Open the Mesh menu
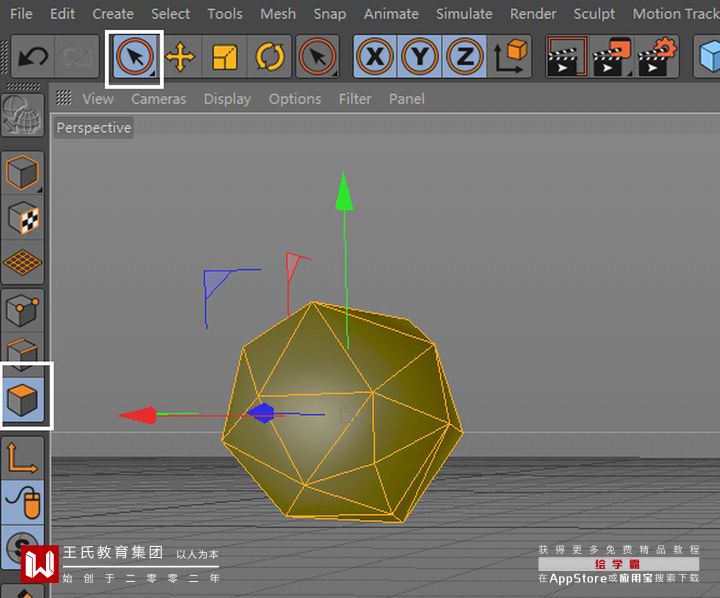The height and width of the screenshot is (598, 720). [x=278, y=14]
